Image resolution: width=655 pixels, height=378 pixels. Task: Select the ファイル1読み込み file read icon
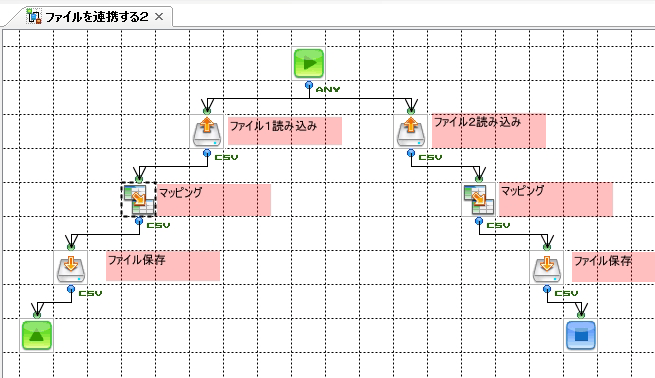click(207, 132)
